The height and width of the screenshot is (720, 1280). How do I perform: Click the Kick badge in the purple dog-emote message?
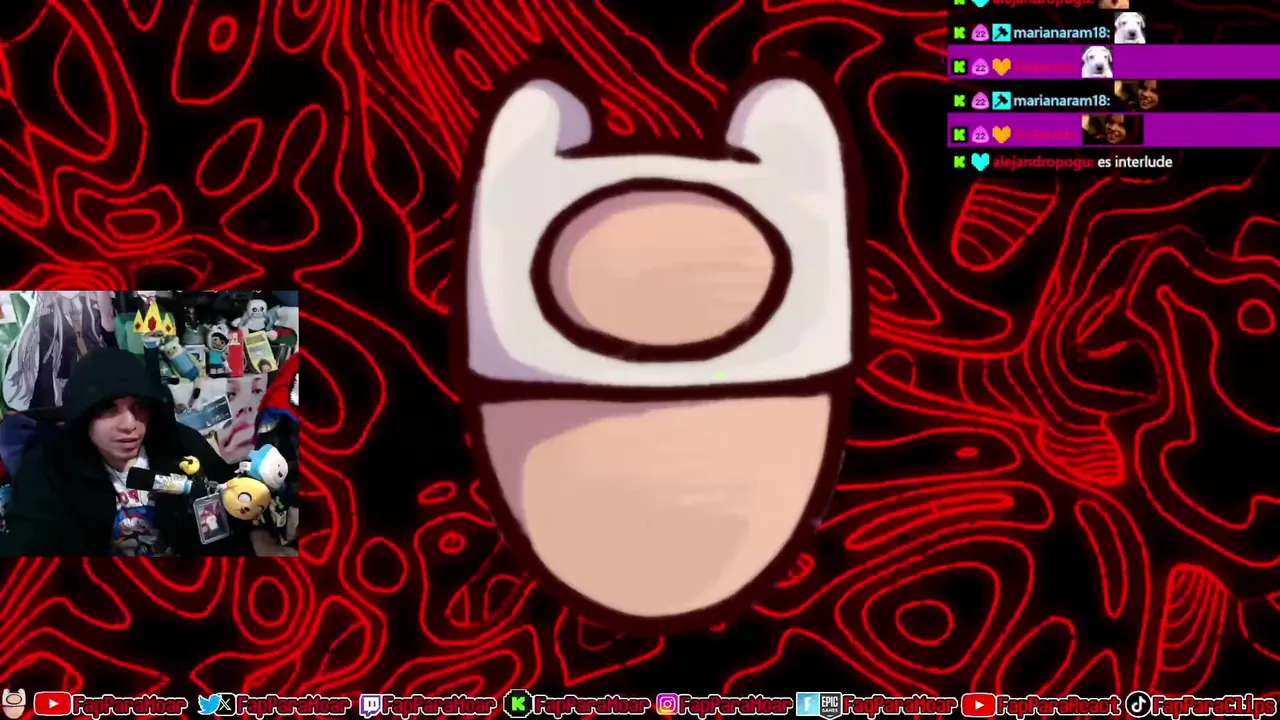pyautogui.click(x=960, y=67)
